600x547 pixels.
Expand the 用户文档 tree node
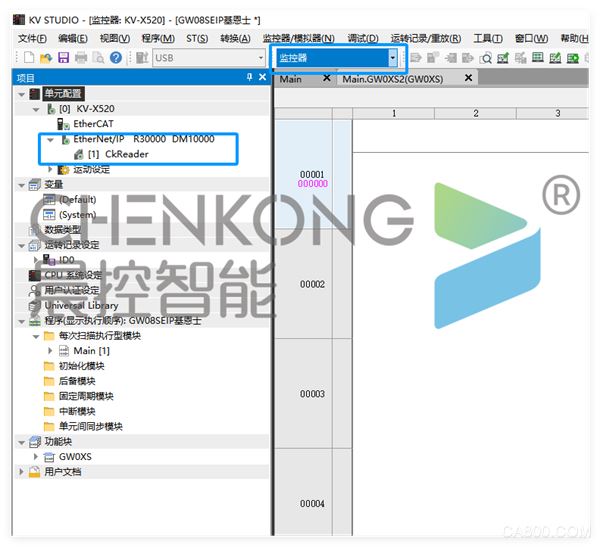coord(22,472)
